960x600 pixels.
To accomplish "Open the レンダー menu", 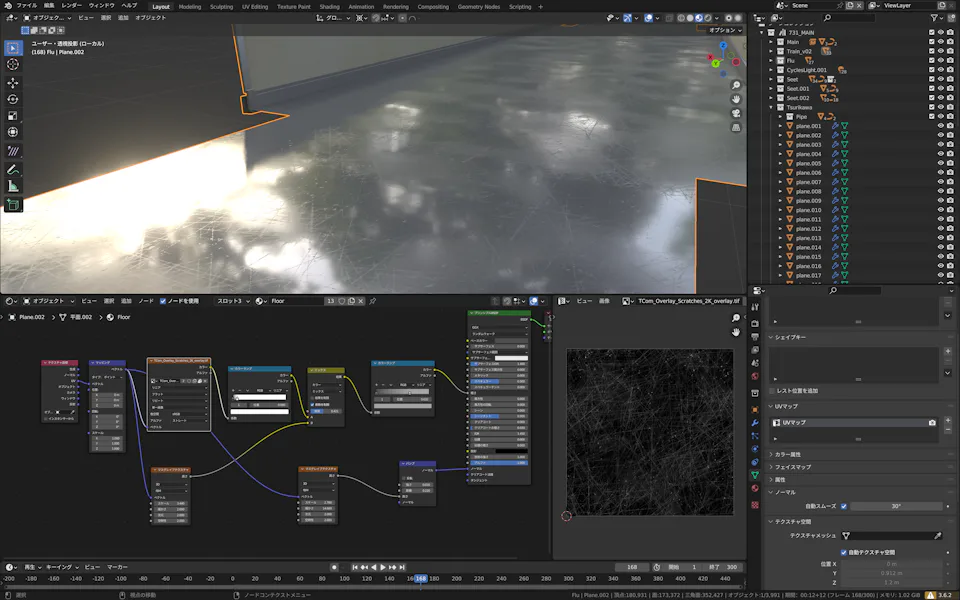I will tap(71, 6).
